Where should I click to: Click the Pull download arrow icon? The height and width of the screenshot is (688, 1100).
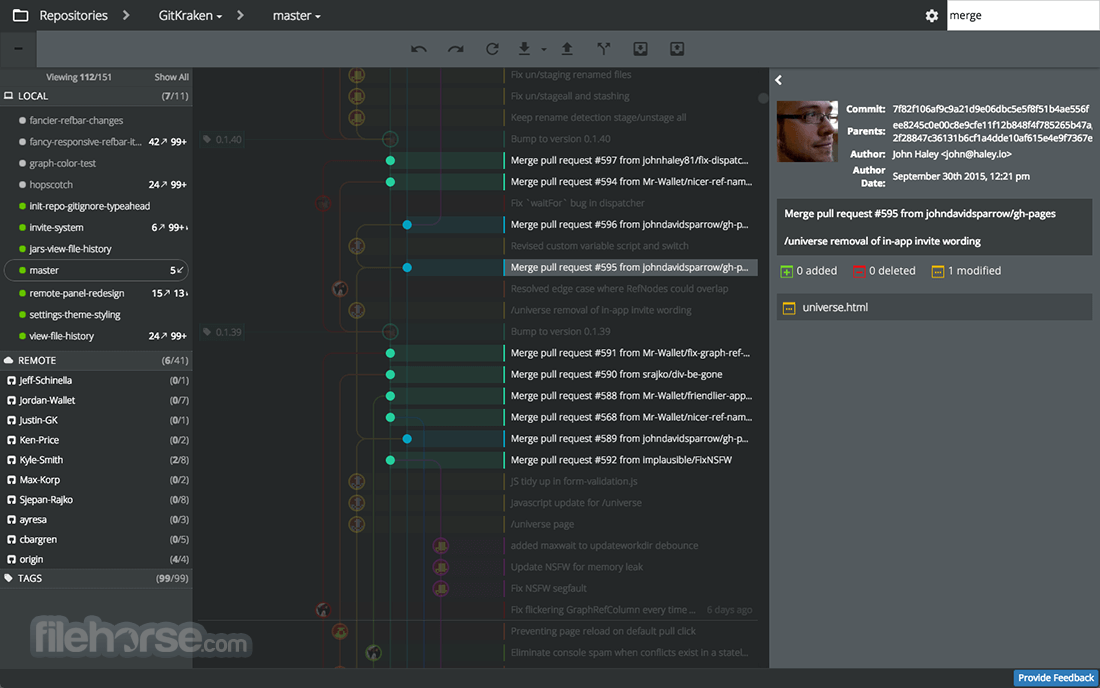524,48
